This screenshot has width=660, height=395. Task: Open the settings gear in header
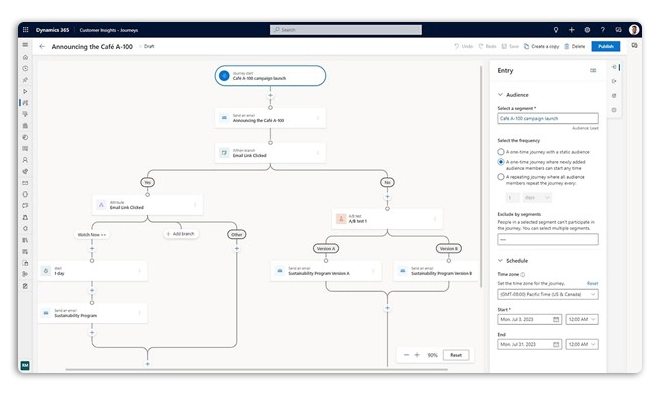pos(587,30)
